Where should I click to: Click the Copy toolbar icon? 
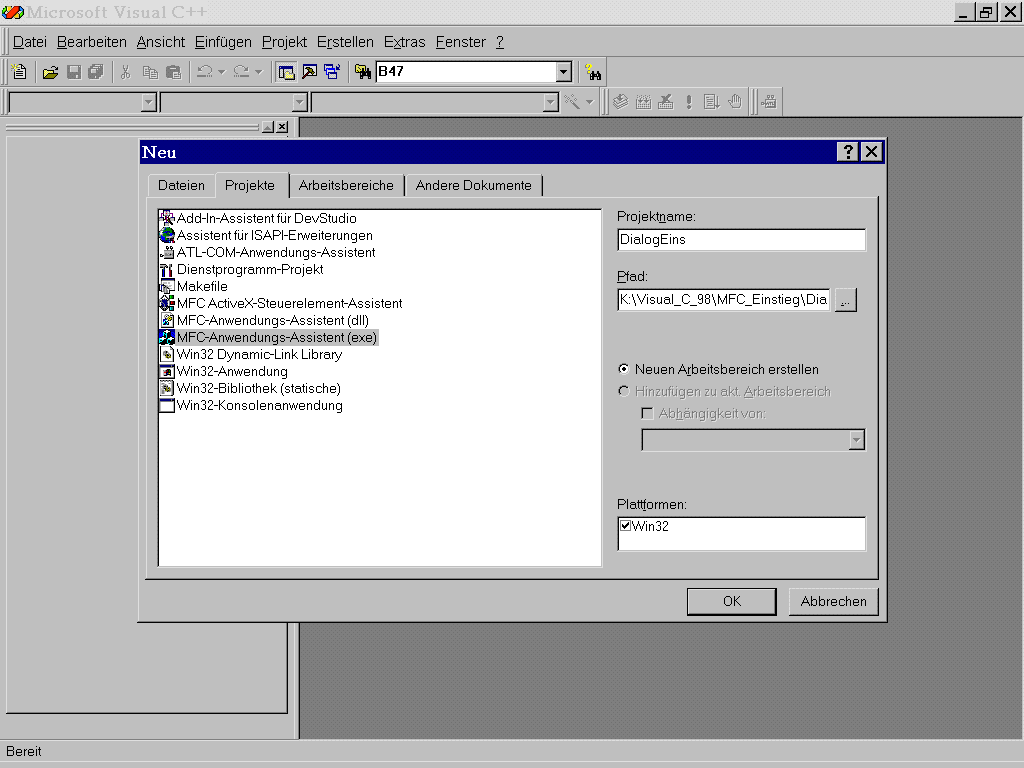150,72
